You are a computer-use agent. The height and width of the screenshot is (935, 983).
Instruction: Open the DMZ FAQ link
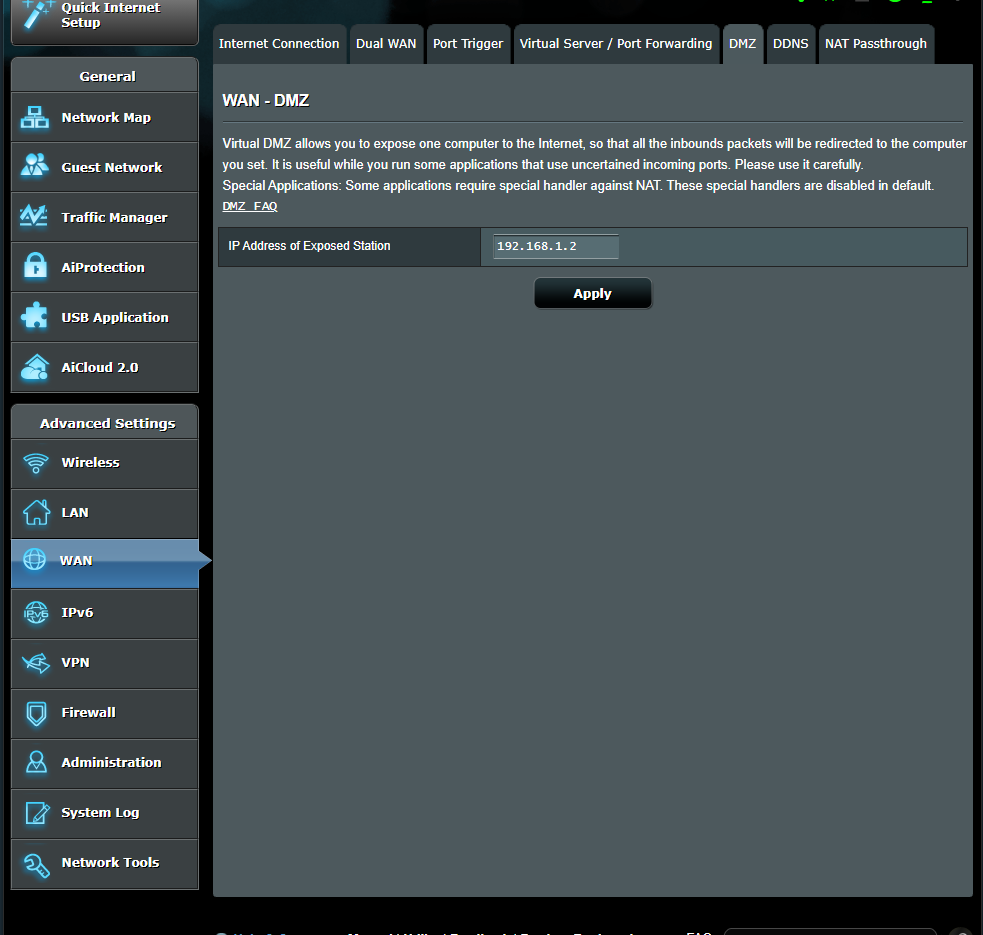[x=250, y=206]
